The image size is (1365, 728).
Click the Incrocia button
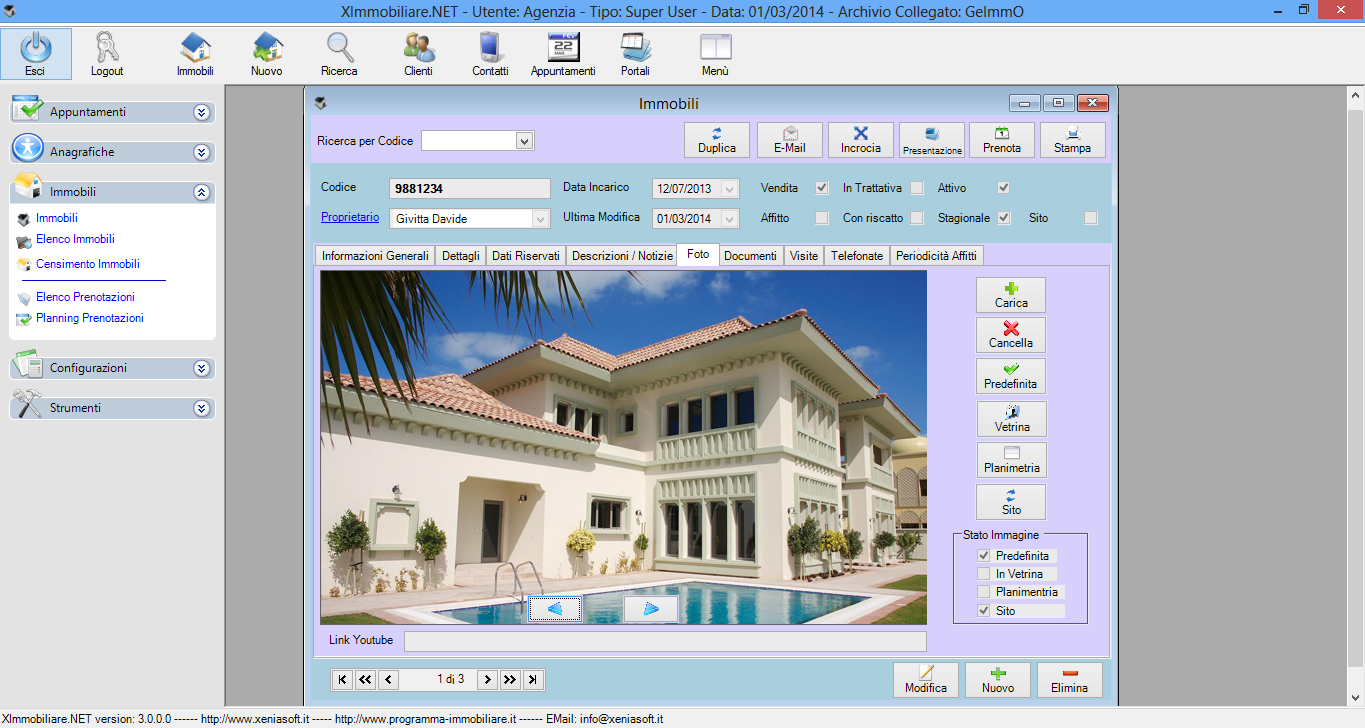(x=861, y=140)
